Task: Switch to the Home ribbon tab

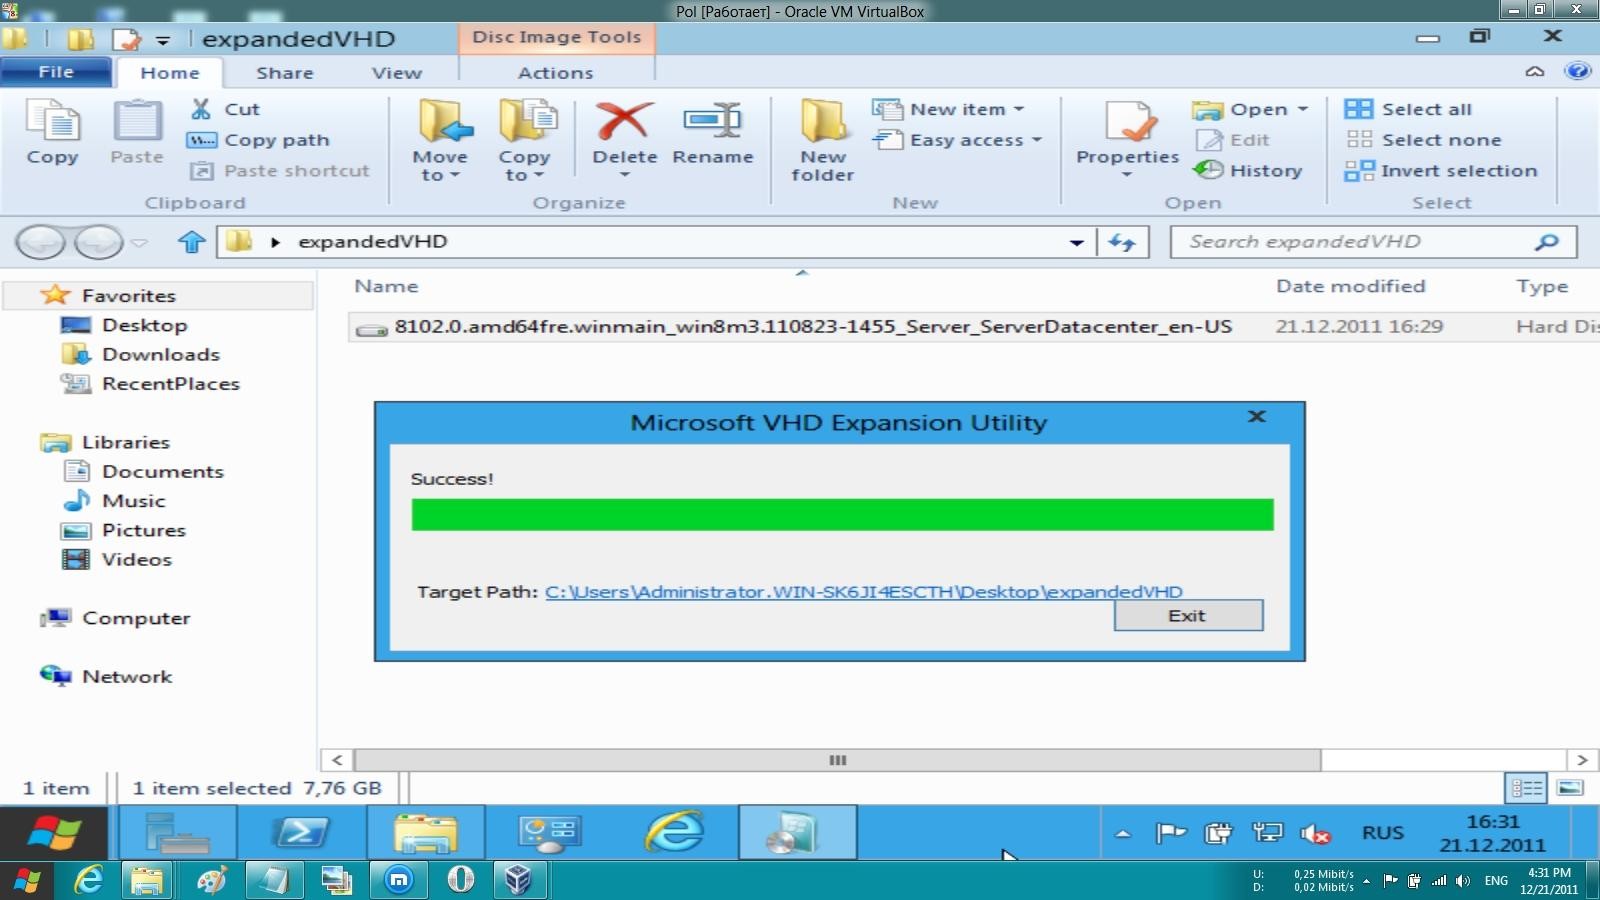Action: tap(170, 73)
